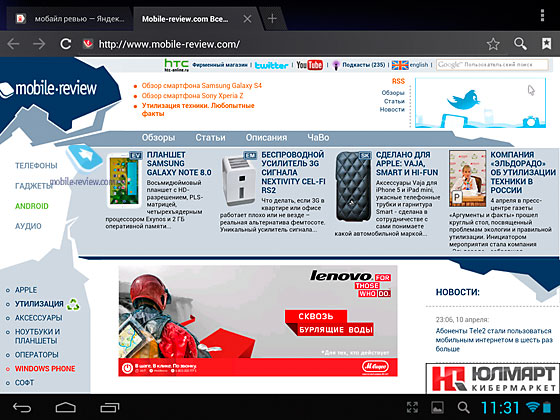
Task: Open the ANDROID sidebar section
Action: [x=32, y=206]
